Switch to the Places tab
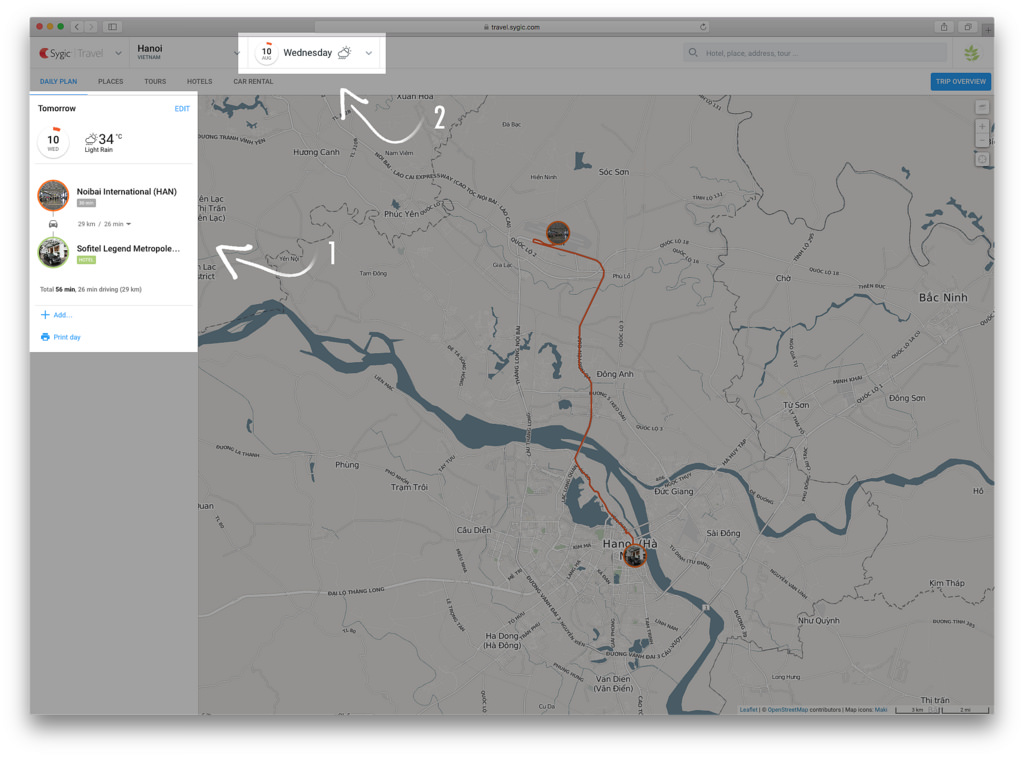Viewport: 1024px width, 757px height. click(x=110, y=82)
